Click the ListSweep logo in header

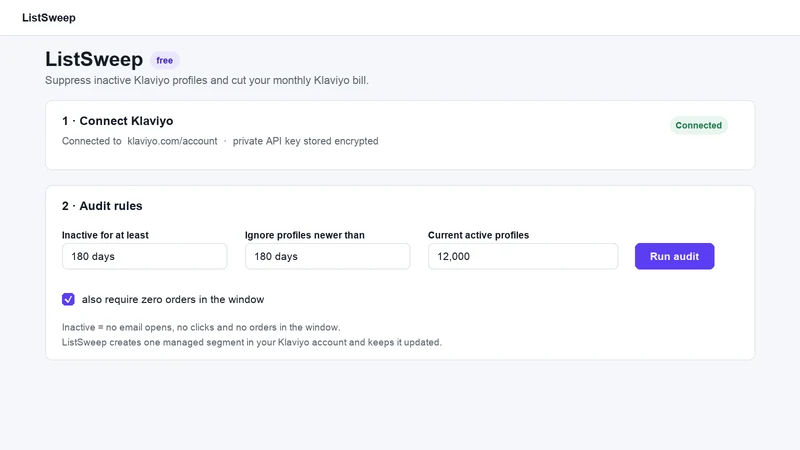(48, 18)
